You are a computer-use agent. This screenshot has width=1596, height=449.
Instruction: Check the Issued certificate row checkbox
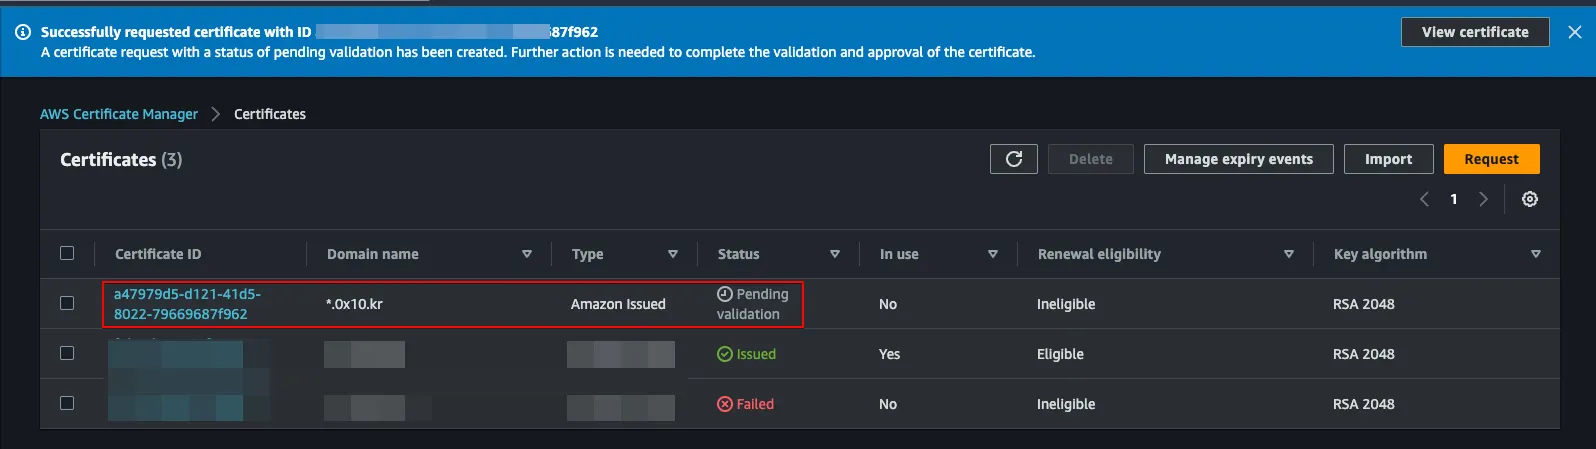(x=67, y=353)
